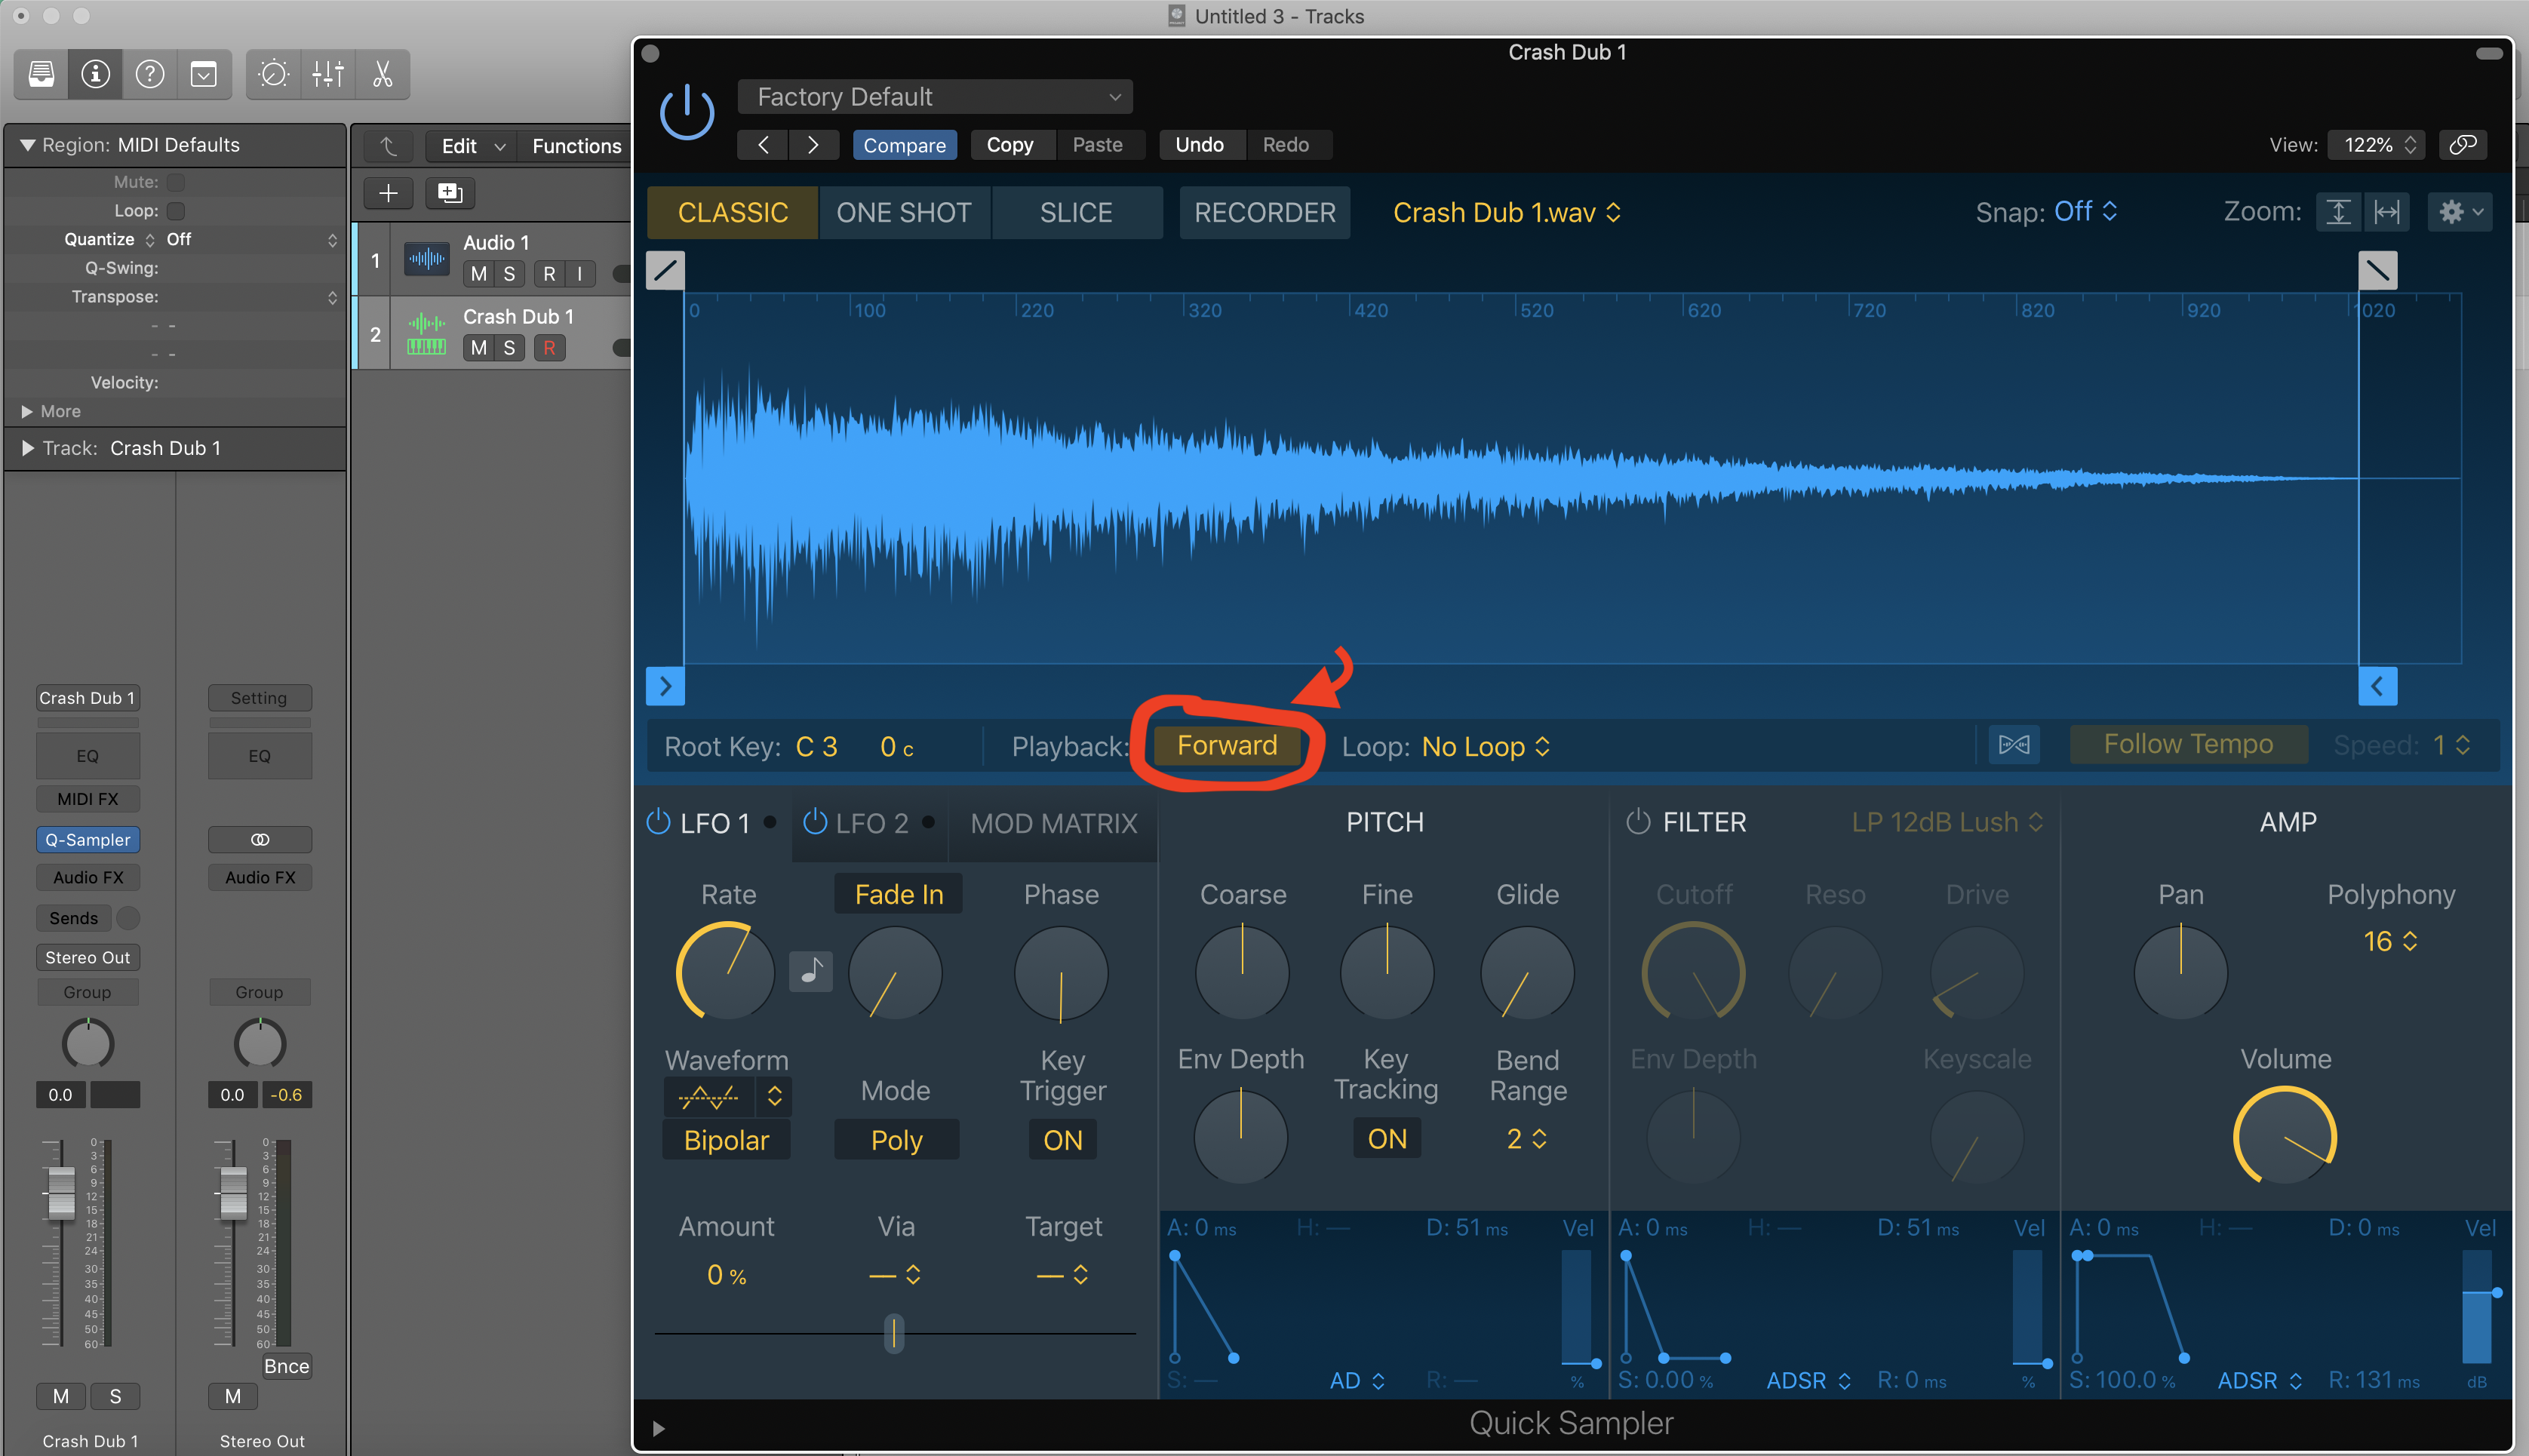Expand the Track Crash Dub 1 disclosure triangle
Image resolution: width=2529 pixels, height=1456 pixels.
[x=27, y=448]
